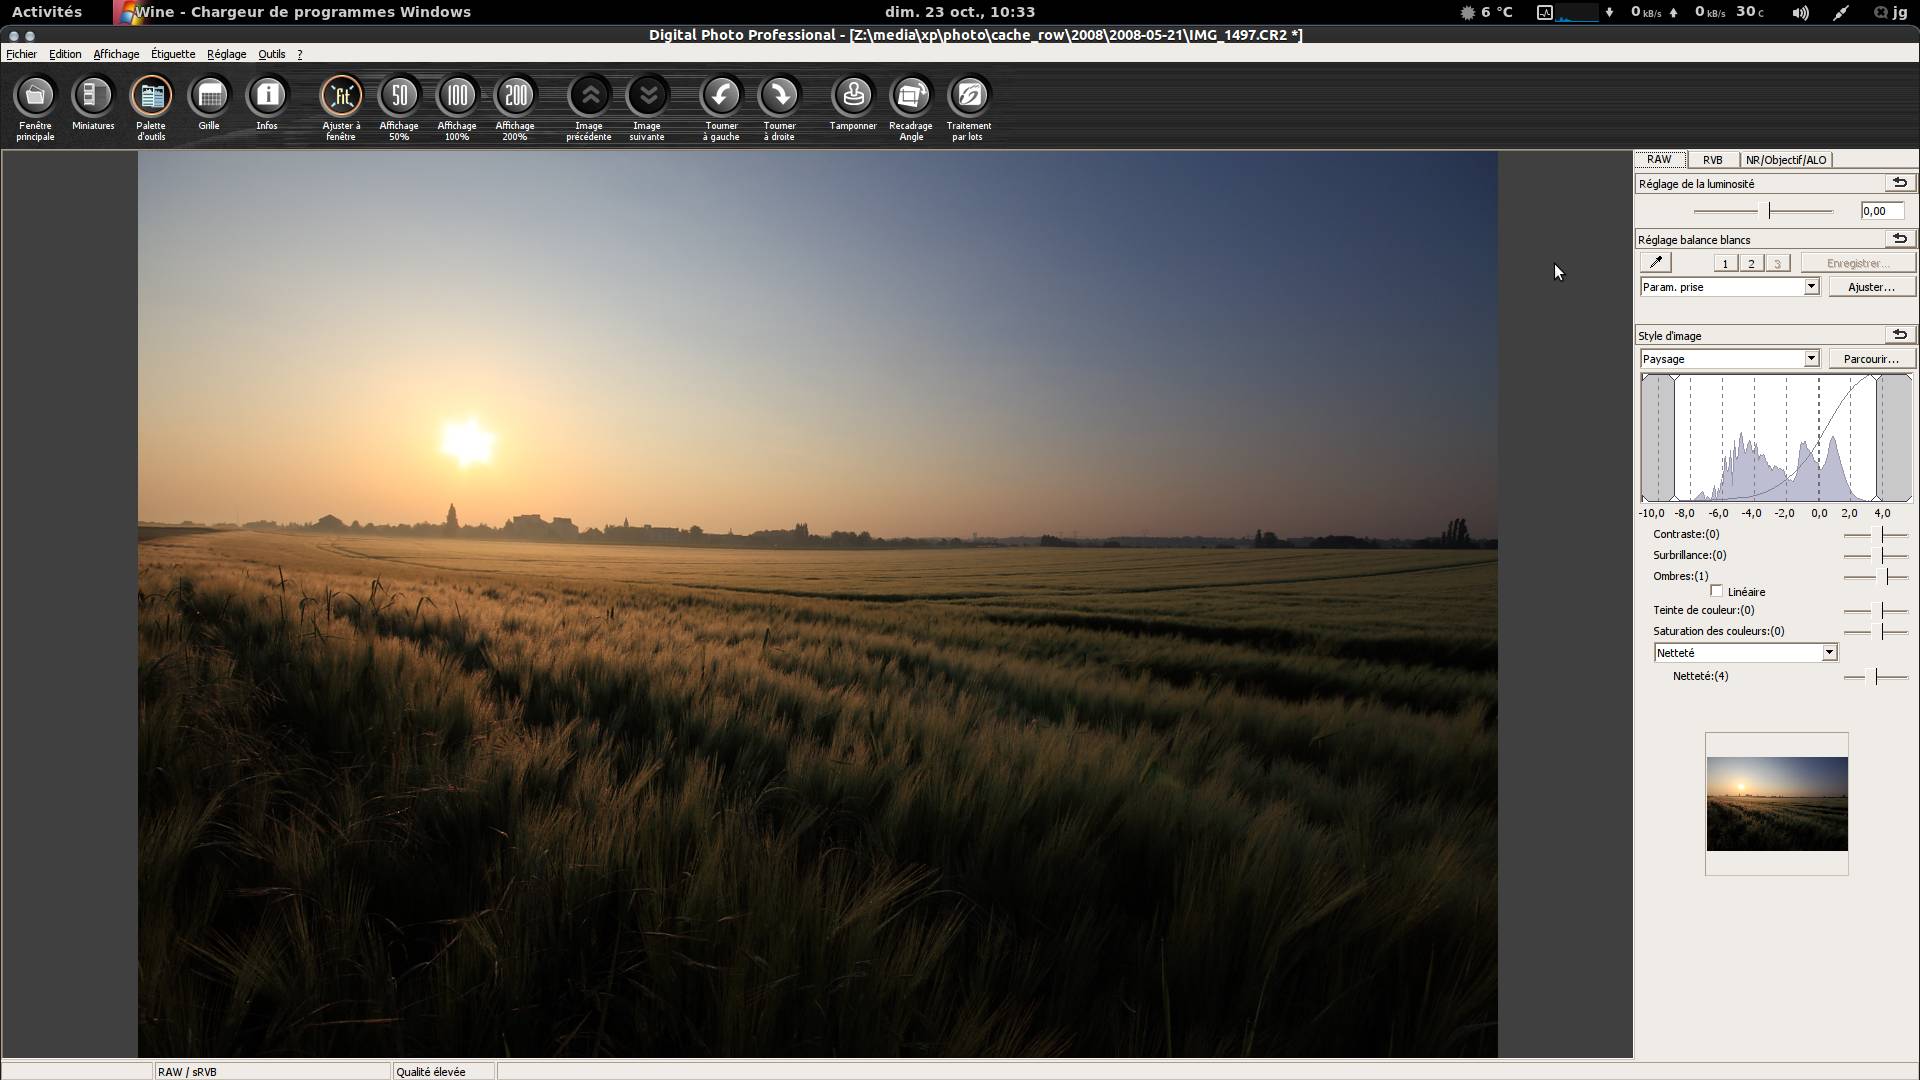Switch to the NR/Objectif/ALO tab
Screen dimensions: 1920x1080
1785,160
